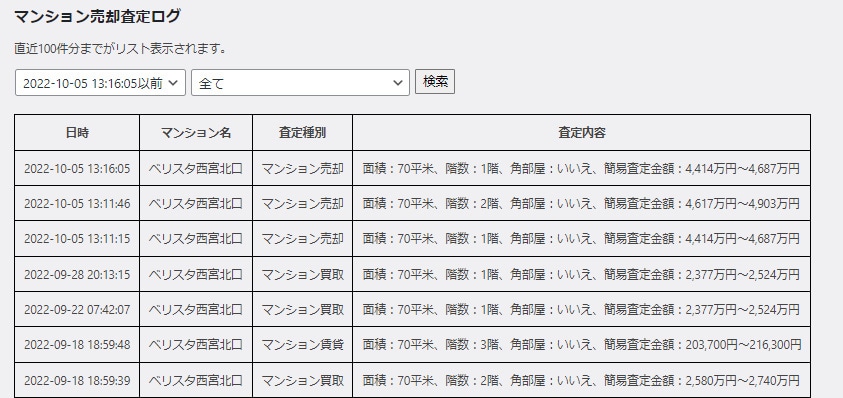Click the 検索 search button
Viewport: 843px width, 398px height.
click(435, 82)
